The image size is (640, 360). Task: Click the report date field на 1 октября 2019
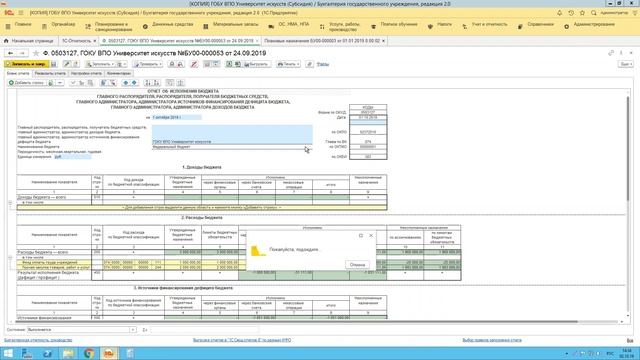point(176,118)
